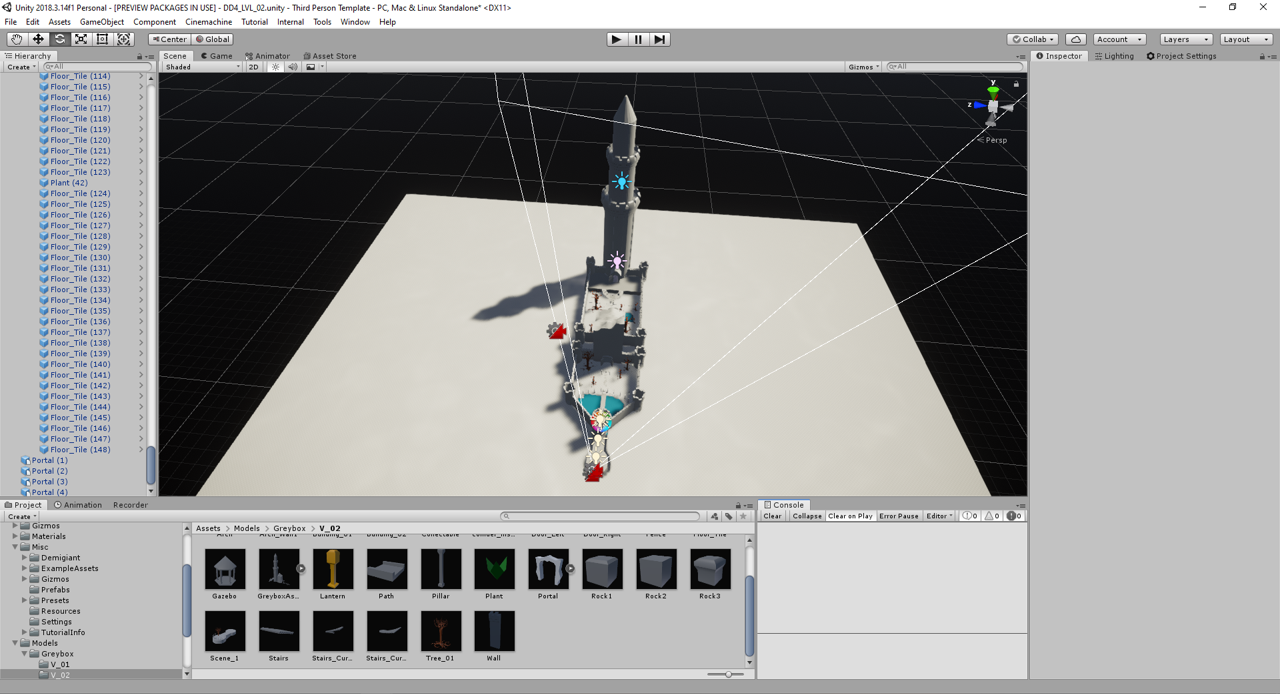
Task: Open the GameObject menu
Action: coord(101,22)
